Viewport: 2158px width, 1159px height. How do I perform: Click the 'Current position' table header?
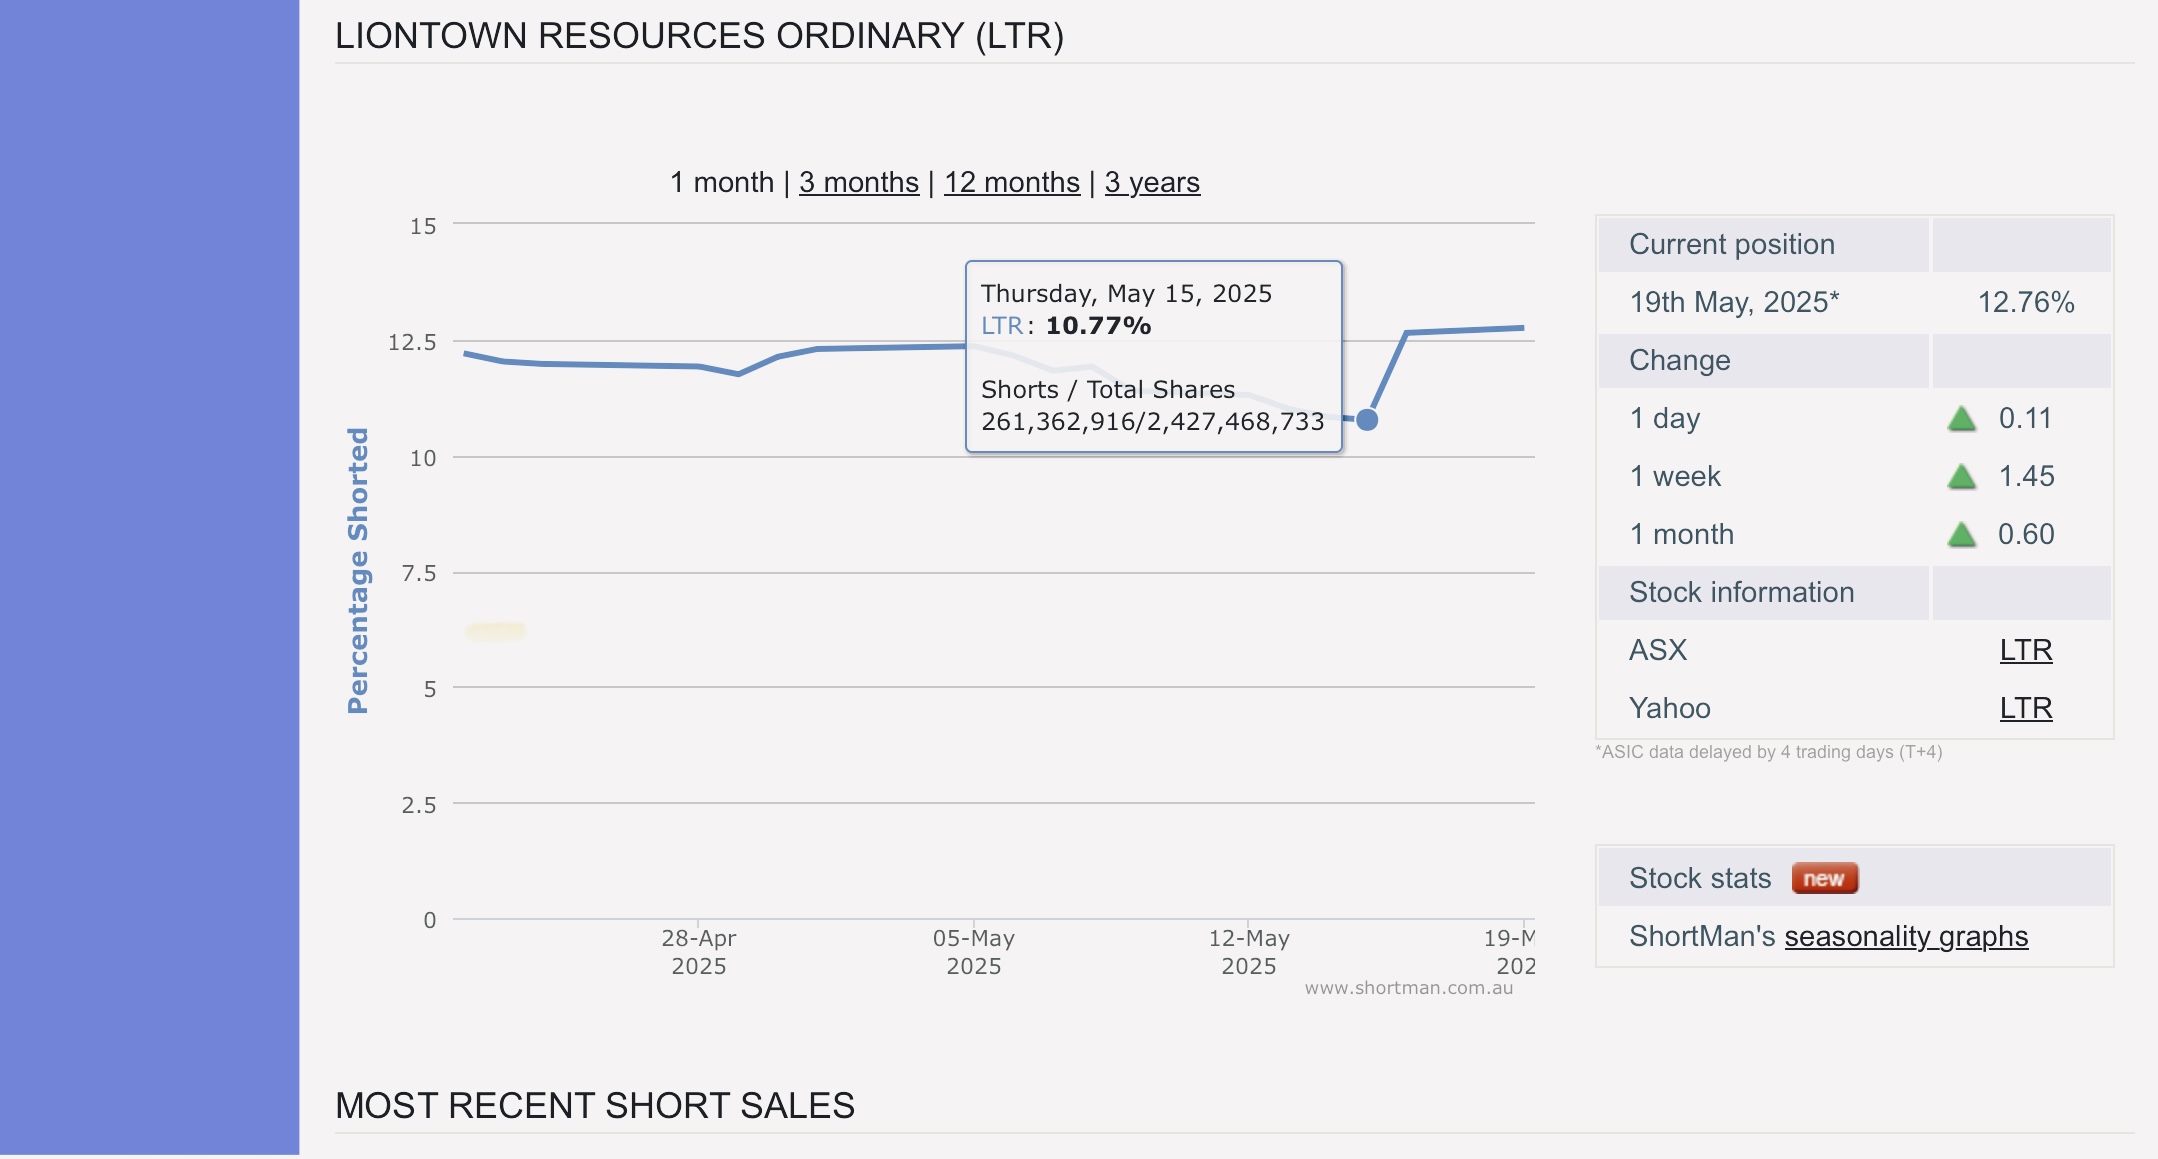tap(1732, 244)
